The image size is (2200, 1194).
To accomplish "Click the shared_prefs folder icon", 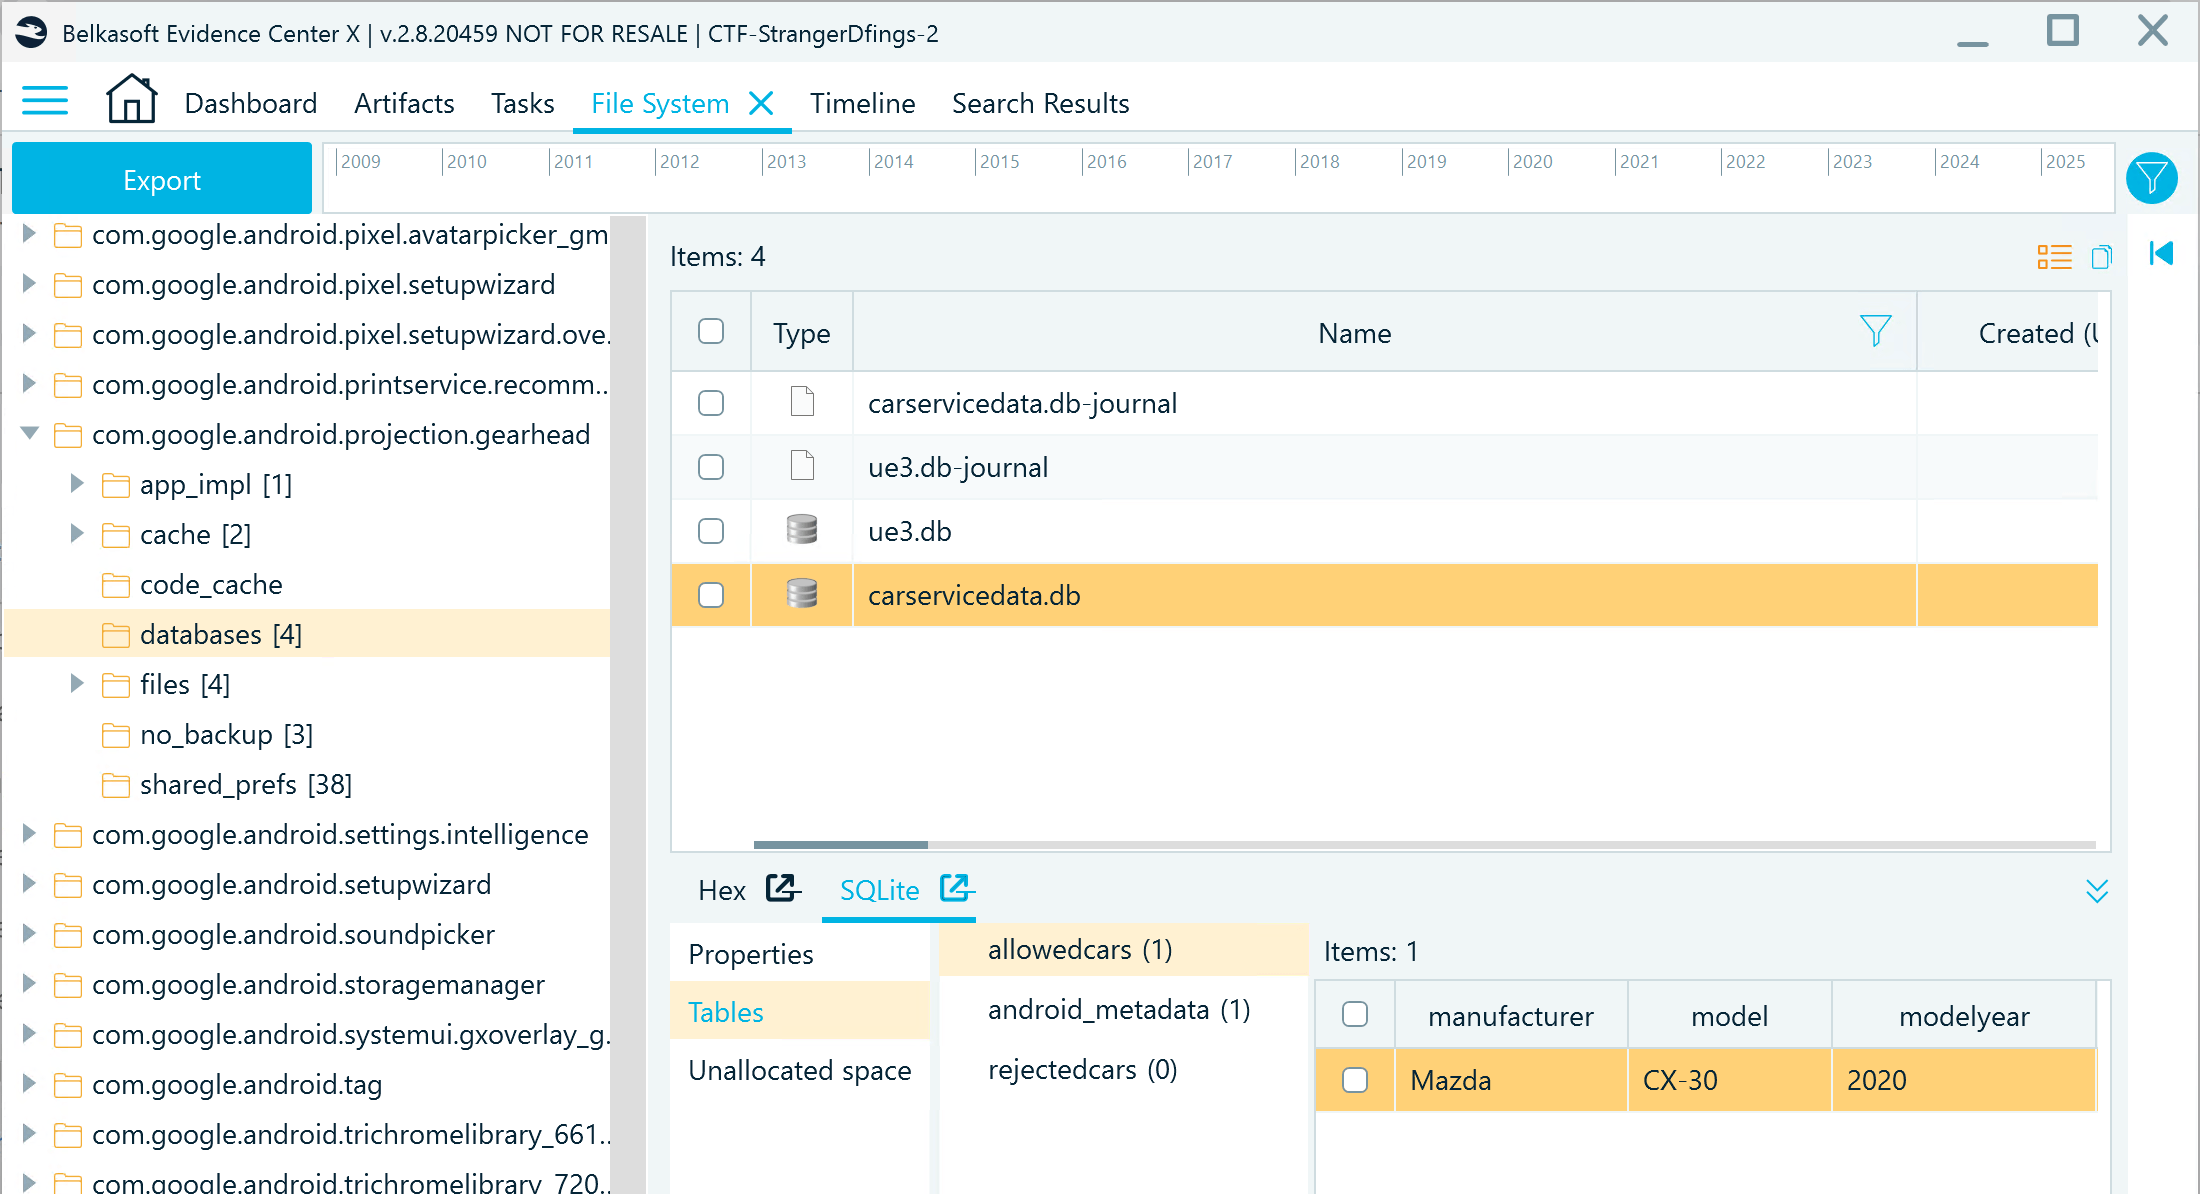I will (116, 785).
